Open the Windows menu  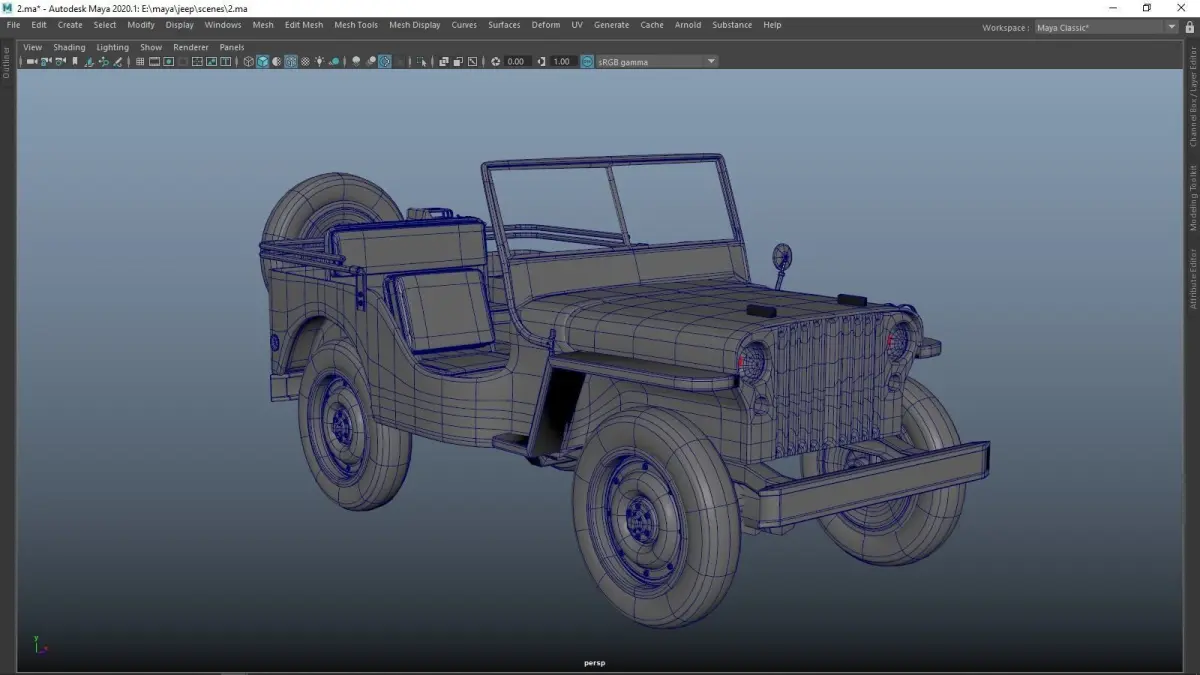point(223,25)
